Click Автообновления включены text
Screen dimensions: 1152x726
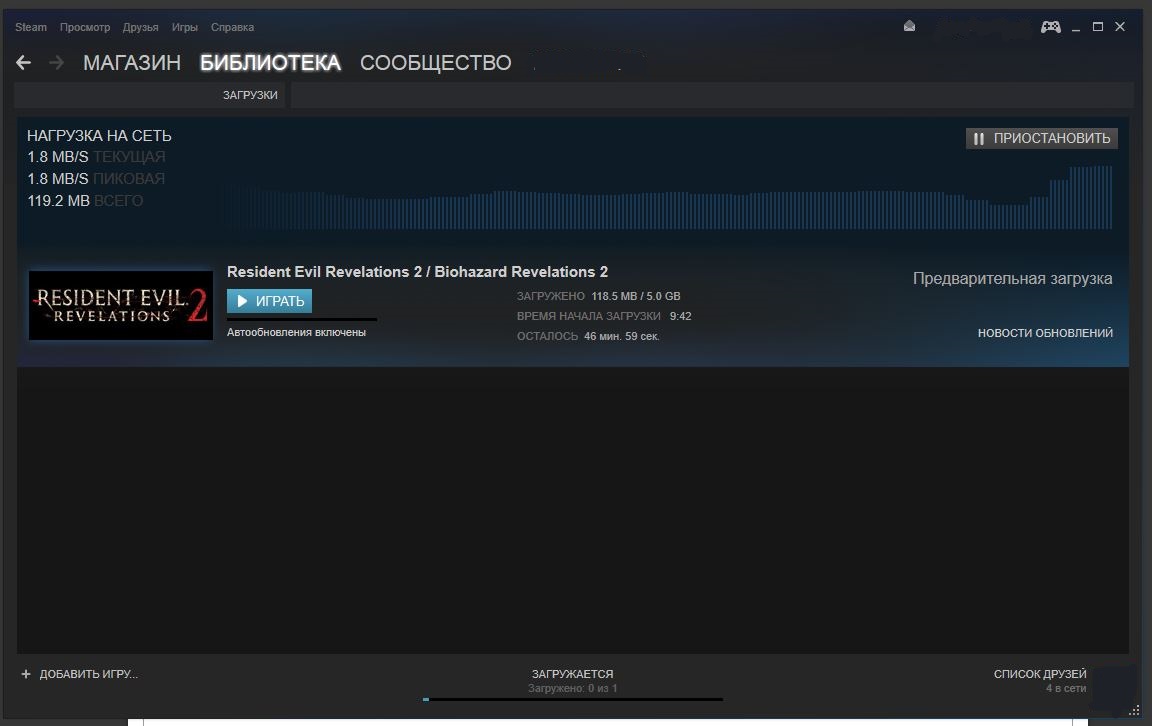coord(296,332)
